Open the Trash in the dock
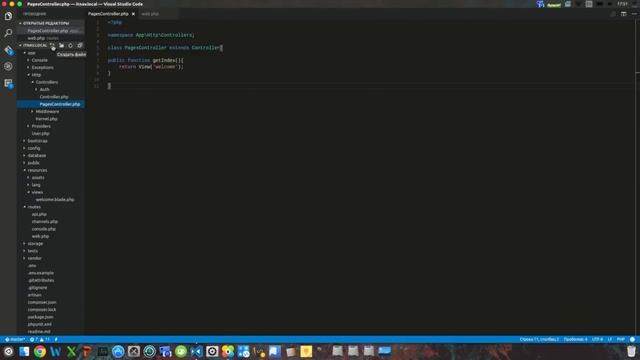This screenshot has width=640, height=360. point(631,351)
